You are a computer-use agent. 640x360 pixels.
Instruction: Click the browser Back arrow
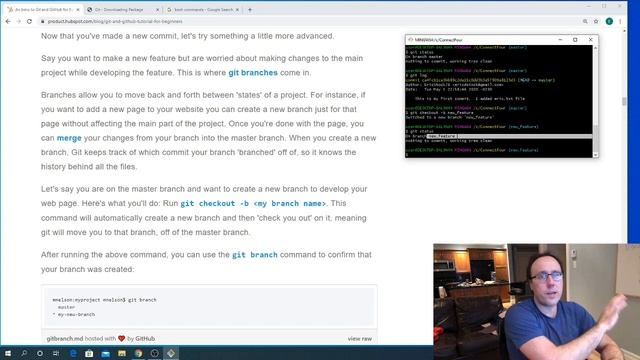click(x=8, y=21)
